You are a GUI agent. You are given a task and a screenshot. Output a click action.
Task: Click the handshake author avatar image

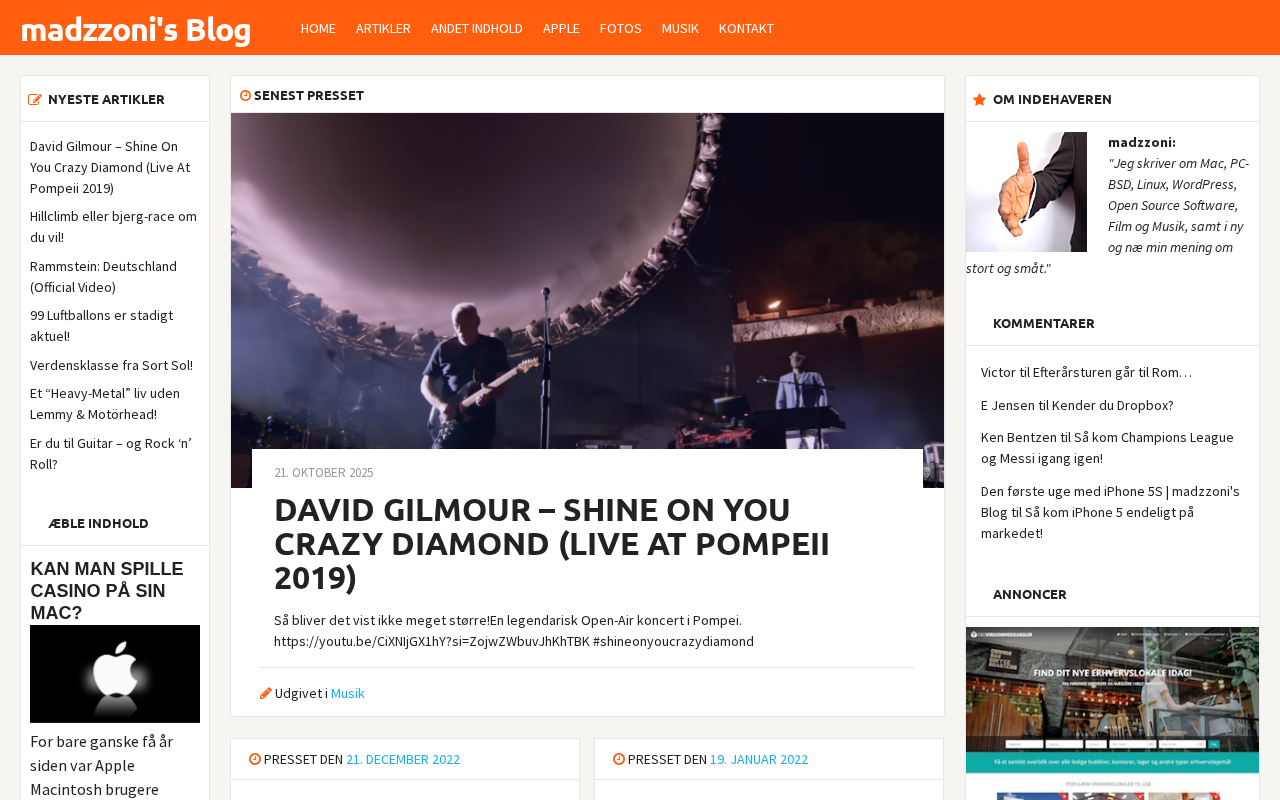(x=1026, y=192)
